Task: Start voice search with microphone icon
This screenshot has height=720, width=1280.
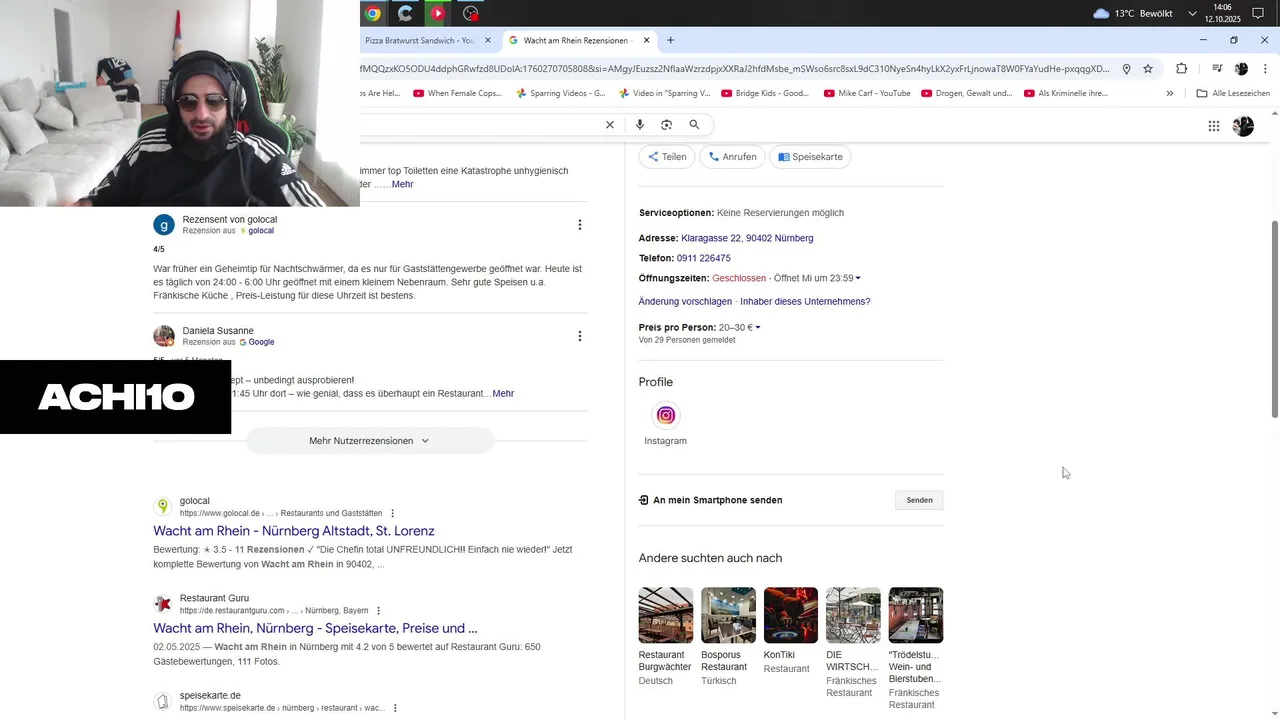Action: [640, 125]
